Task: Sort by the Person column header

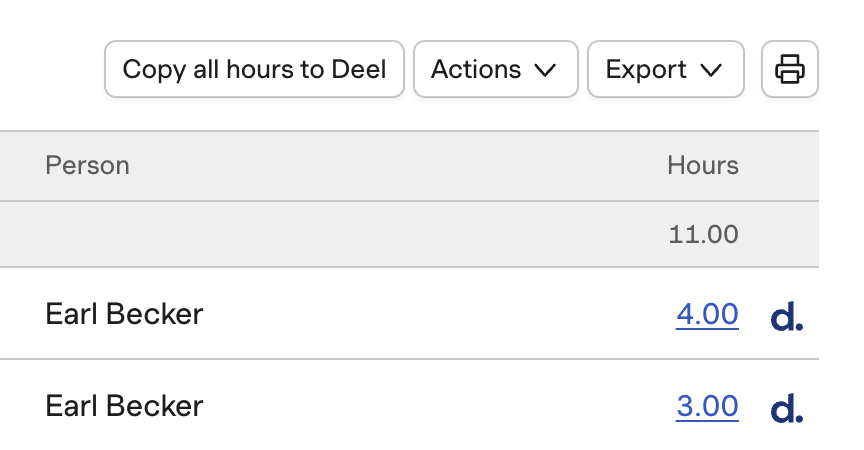Action: (x=87, y=165)
